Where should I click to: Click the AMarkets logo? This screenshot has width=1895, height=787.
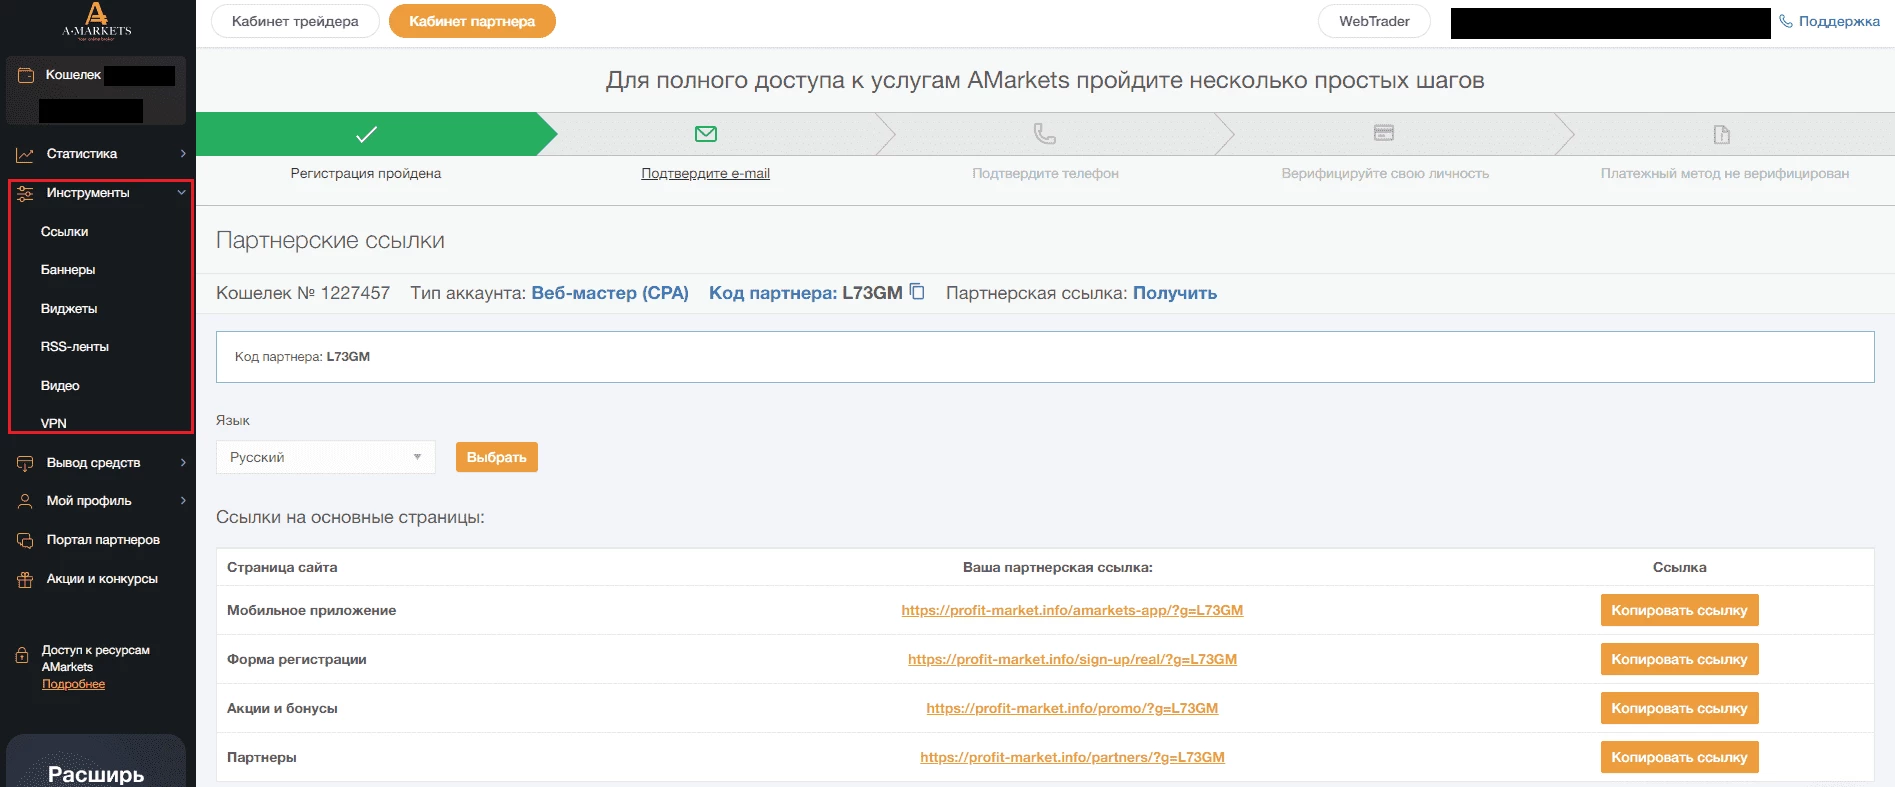[x=97, y=21]
